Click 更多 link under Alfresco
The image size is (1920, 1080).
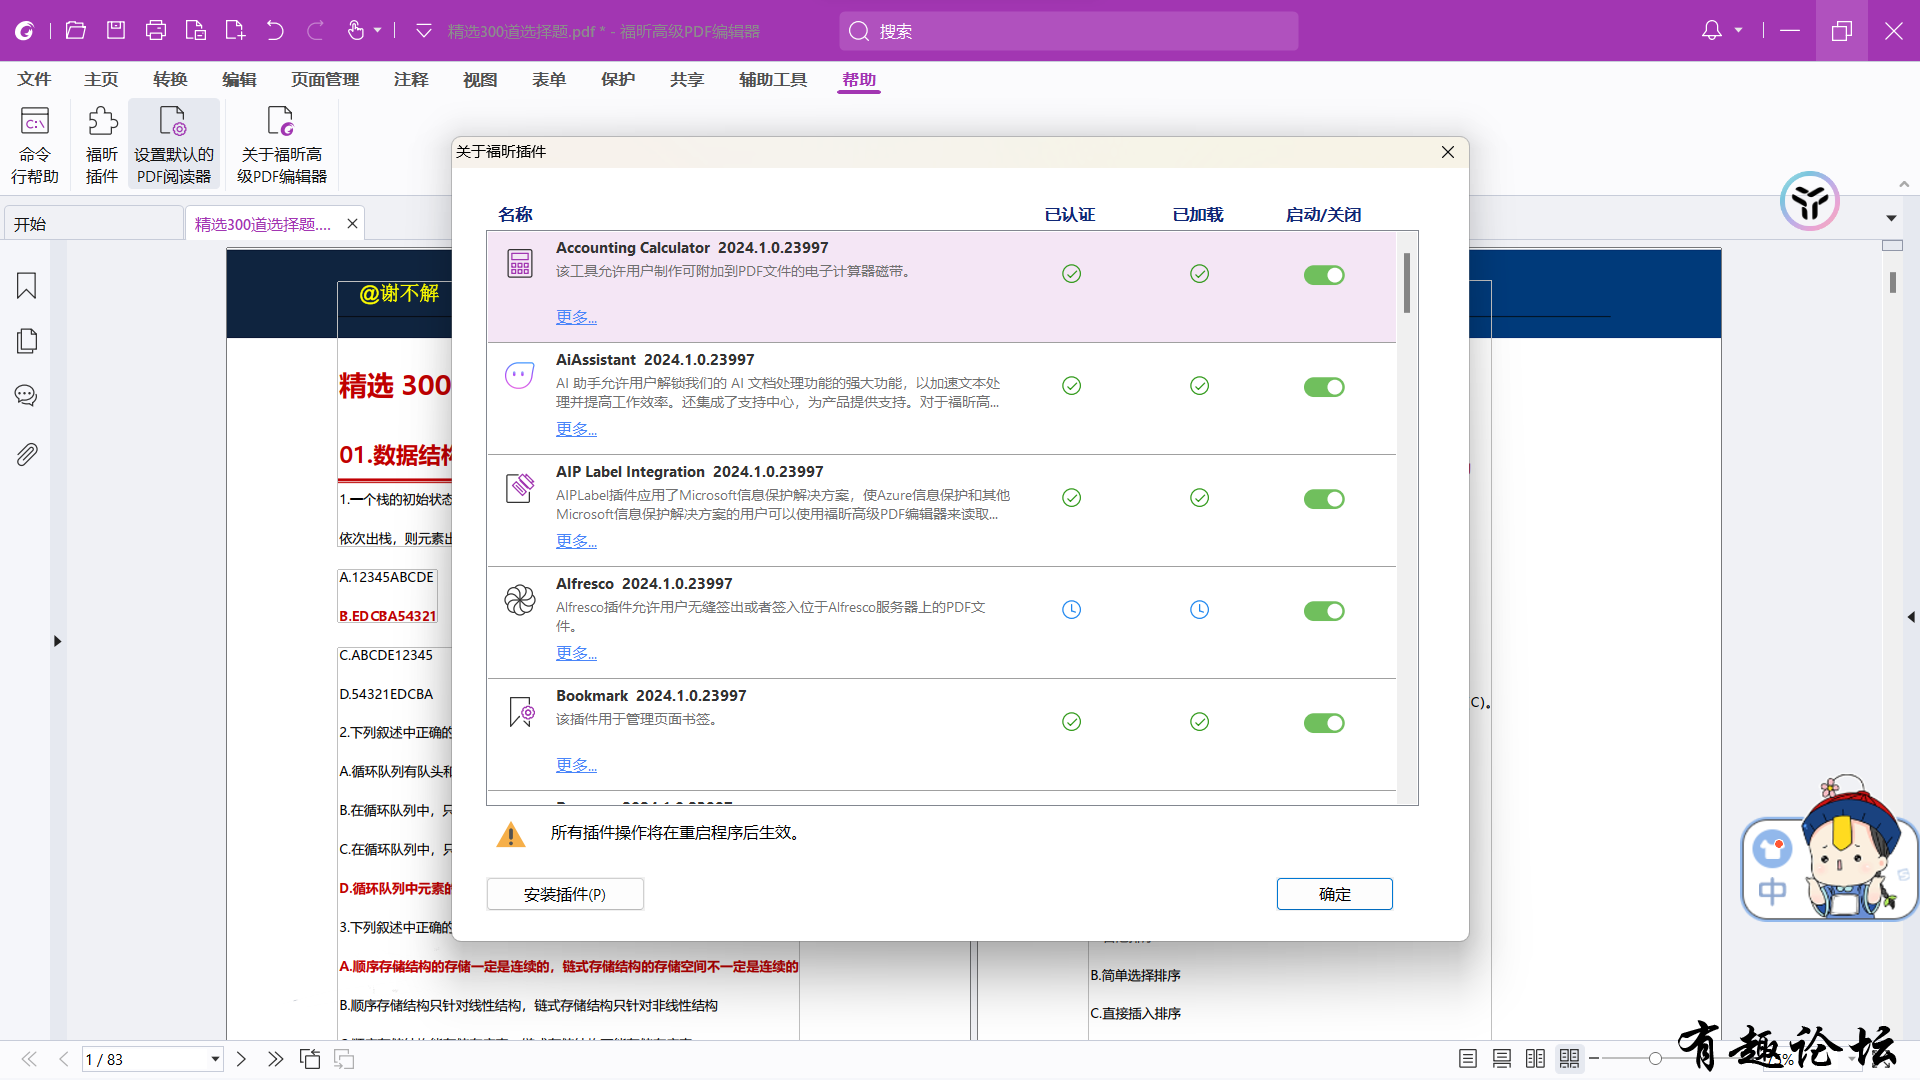coord(576,653)
